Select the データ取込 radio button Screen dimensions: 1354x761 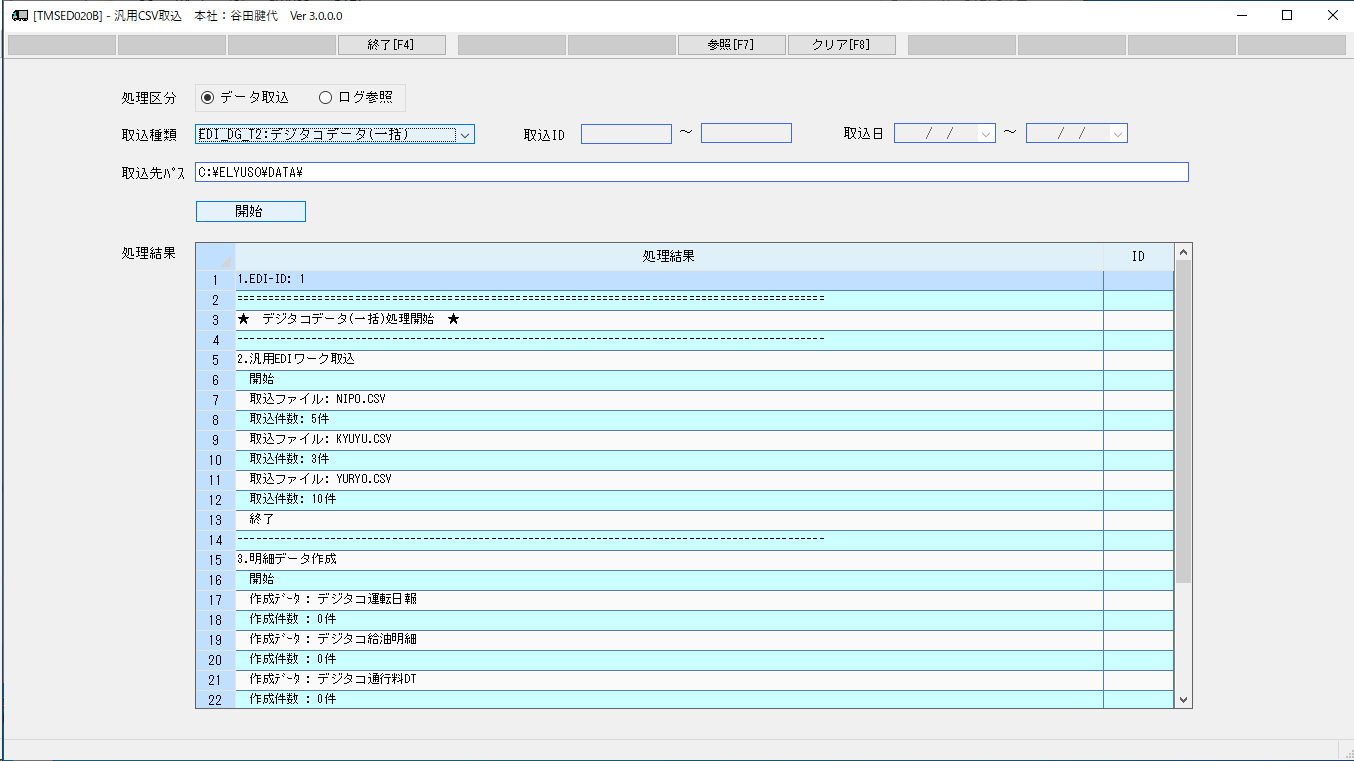pos(208,98)
